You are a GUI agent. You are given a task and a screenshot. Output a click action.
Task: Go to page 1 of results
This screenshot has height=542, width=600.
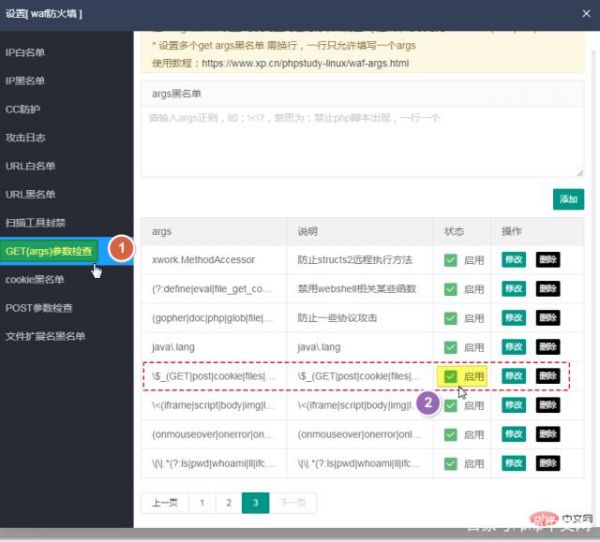(202, 503)
